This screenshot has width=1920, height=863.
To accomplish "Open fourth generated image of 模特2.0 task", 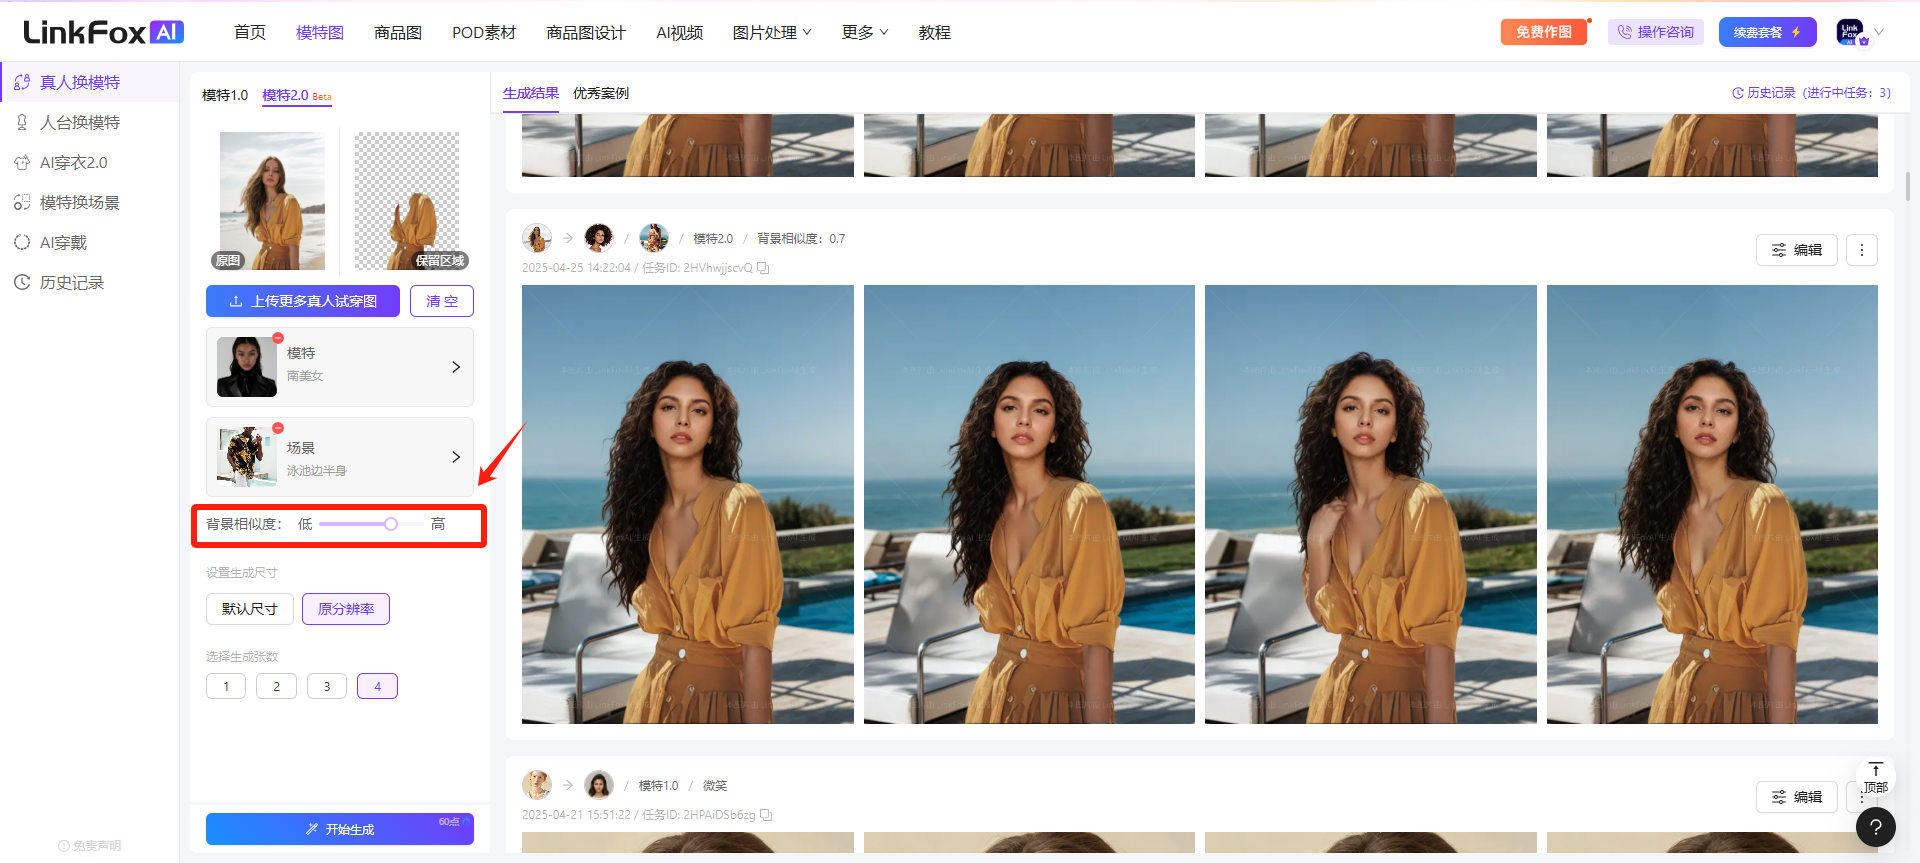I will point(1712,504).
